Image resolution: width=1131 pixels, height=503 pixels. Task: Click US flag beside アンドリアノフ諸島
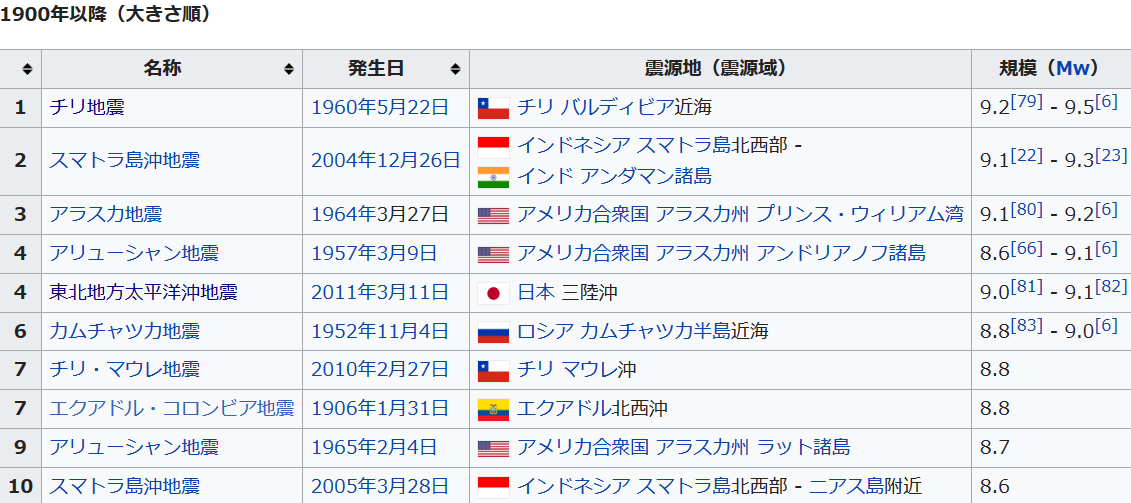coord(493,254)
